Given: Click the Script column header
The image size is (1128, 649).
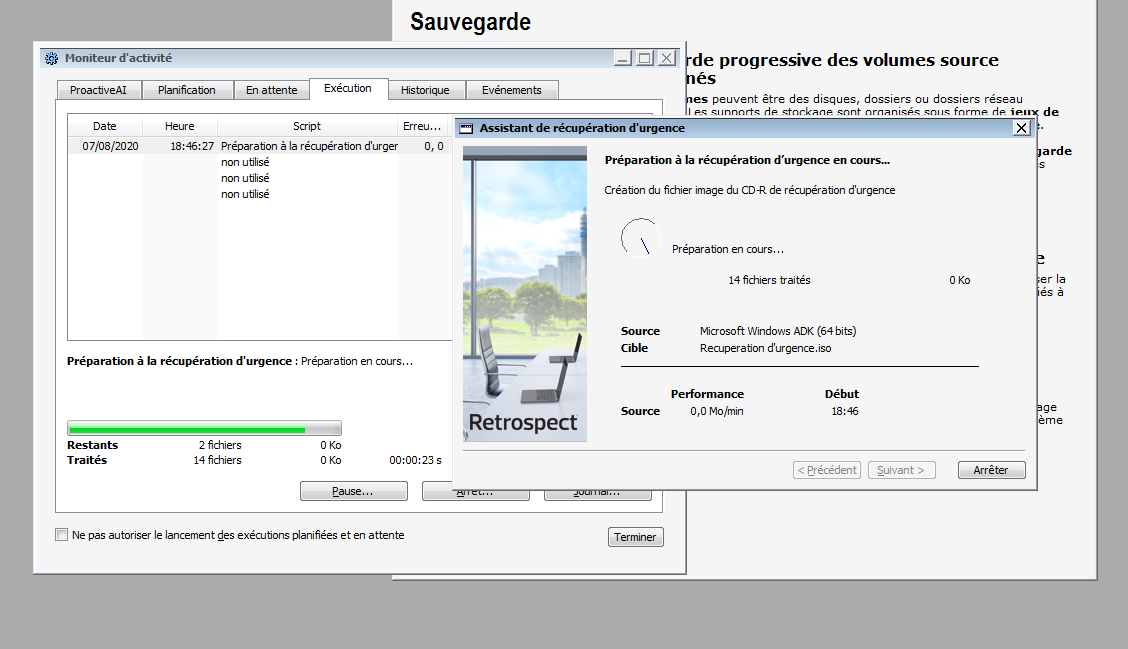Looking at the screenshot, I should pos(307,126).
